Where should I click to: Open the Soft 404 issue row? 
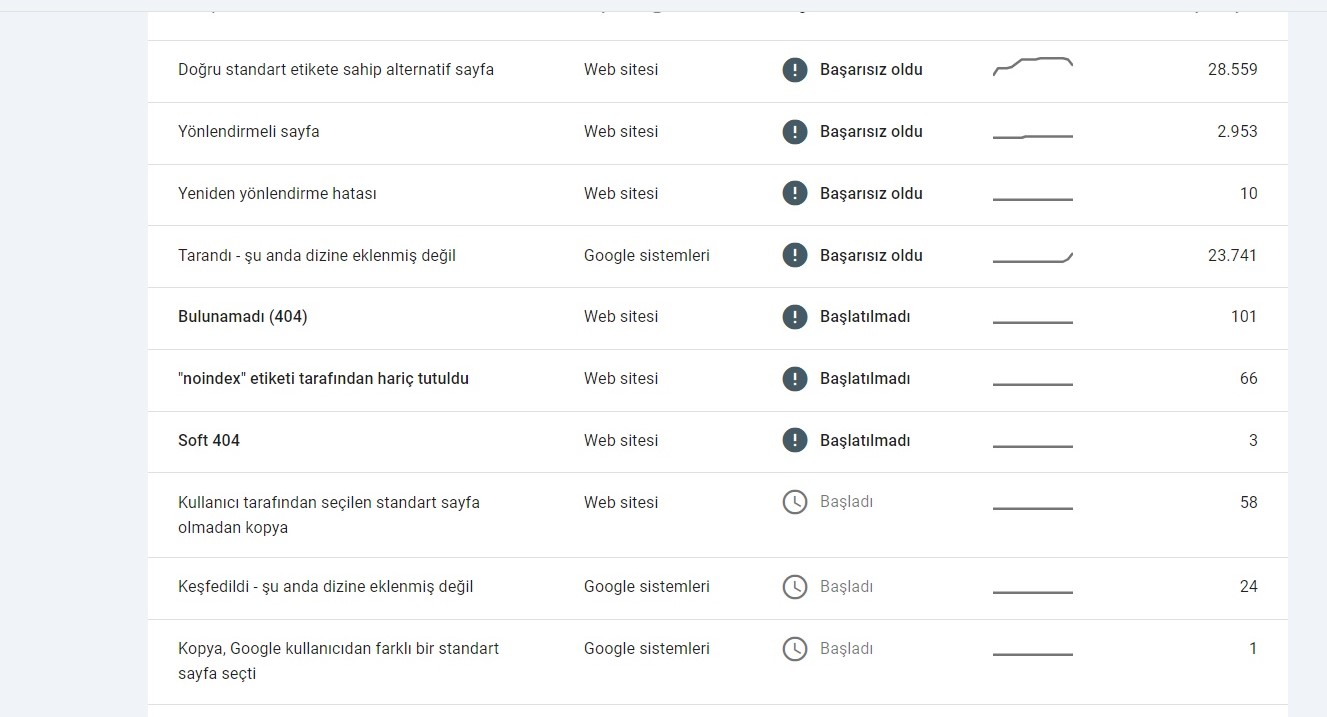718,441
